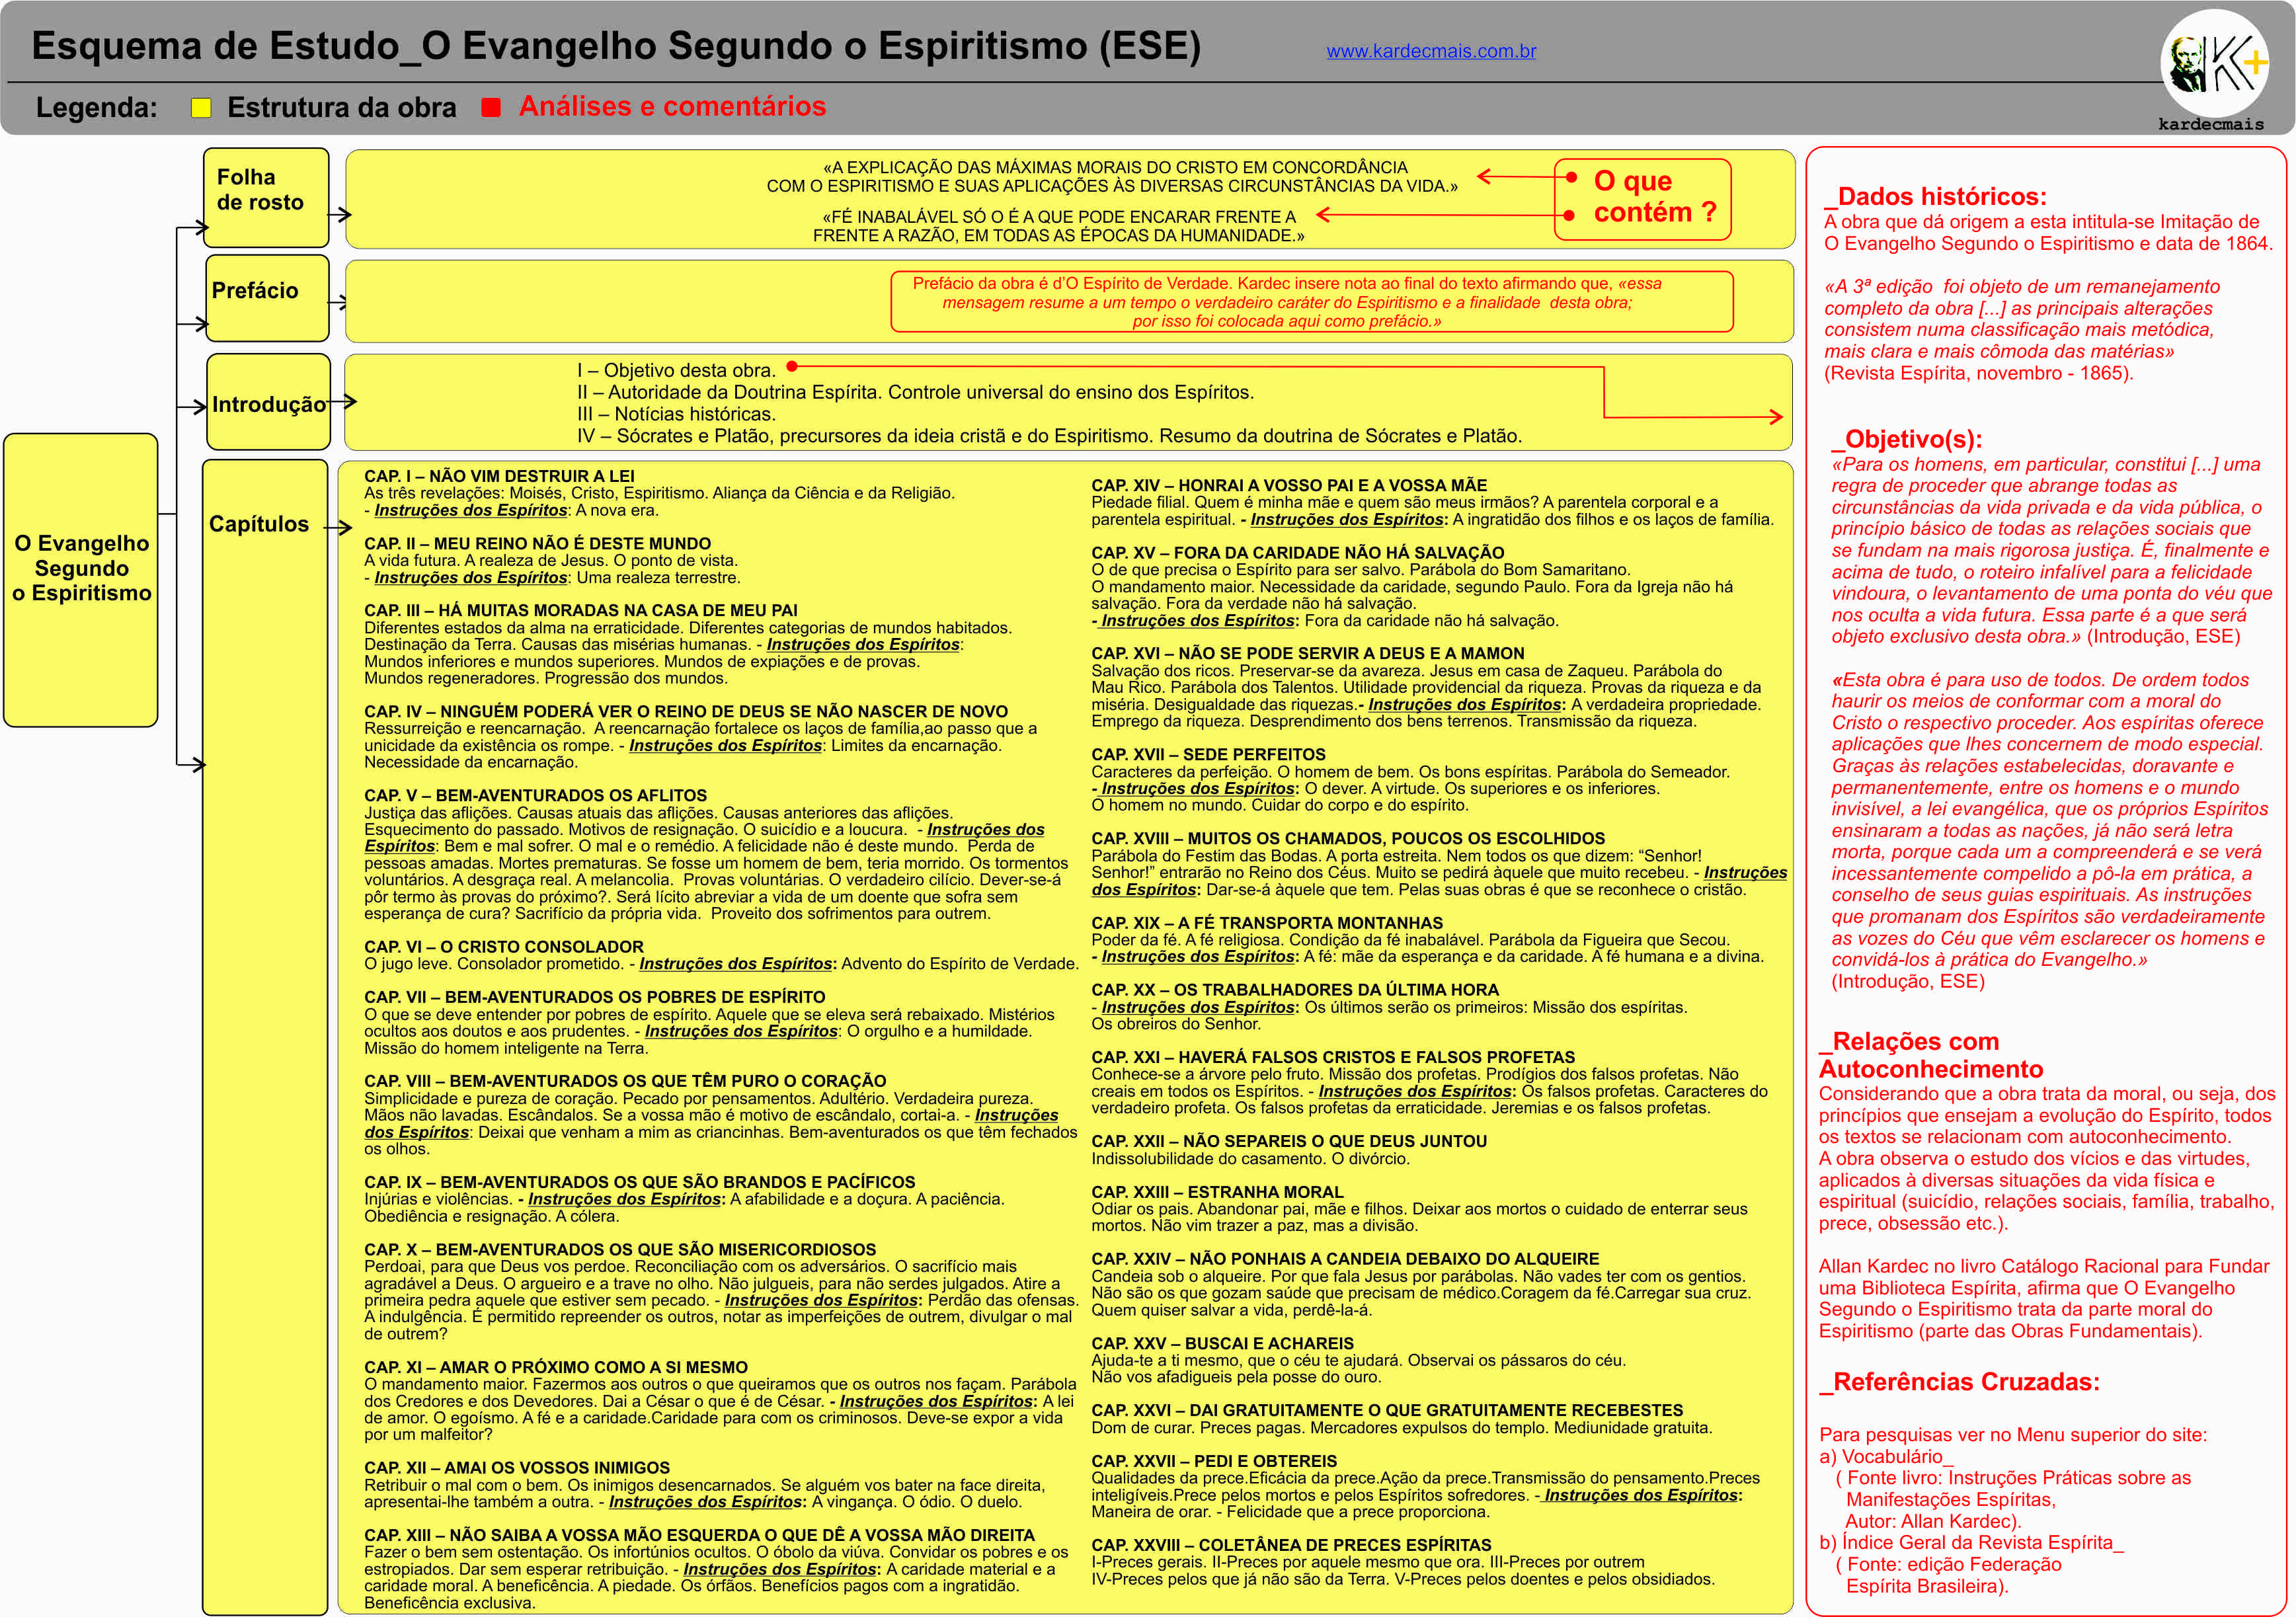The height and width of the screenshot is (1617, 2296).
Task: Follow 'Instruções dos Espíritos' link in CAP. XIV
Action: click(x=1347, y=519)
